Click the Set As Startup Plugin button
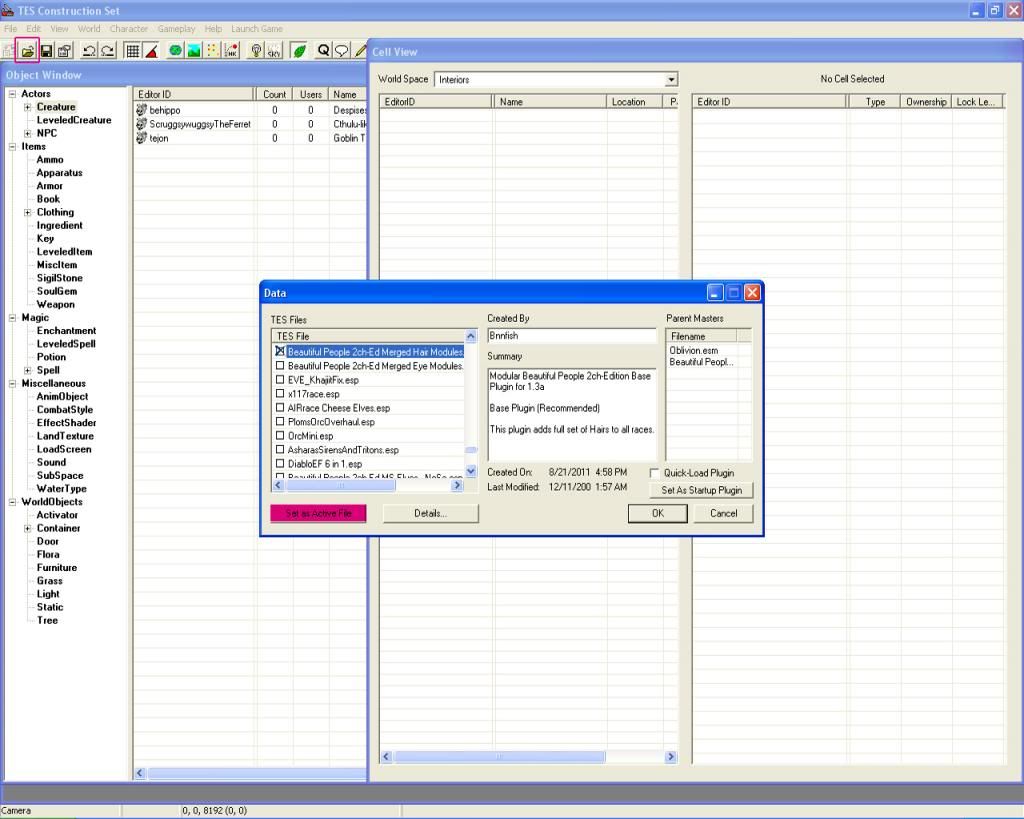 701,491
